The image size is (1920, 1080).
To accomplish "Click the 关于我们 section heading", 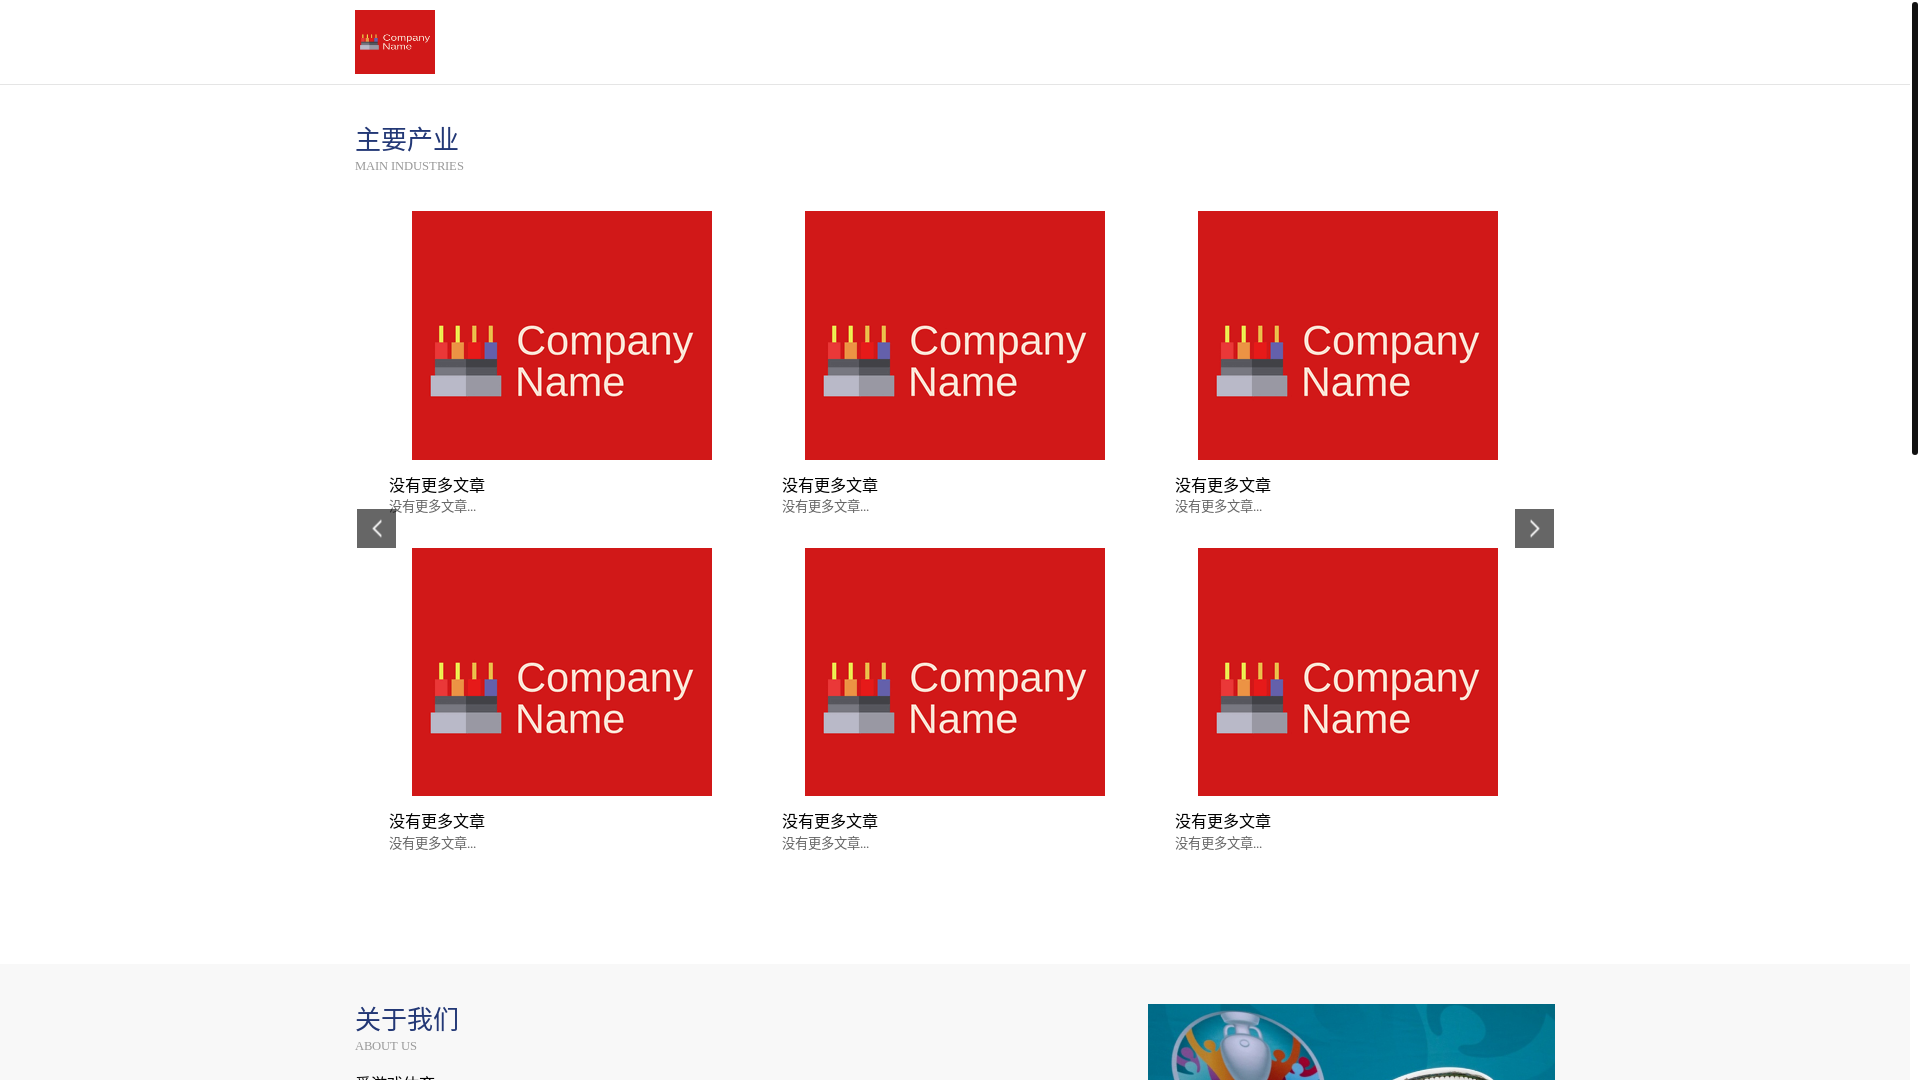I will [x=407, y=1019].
